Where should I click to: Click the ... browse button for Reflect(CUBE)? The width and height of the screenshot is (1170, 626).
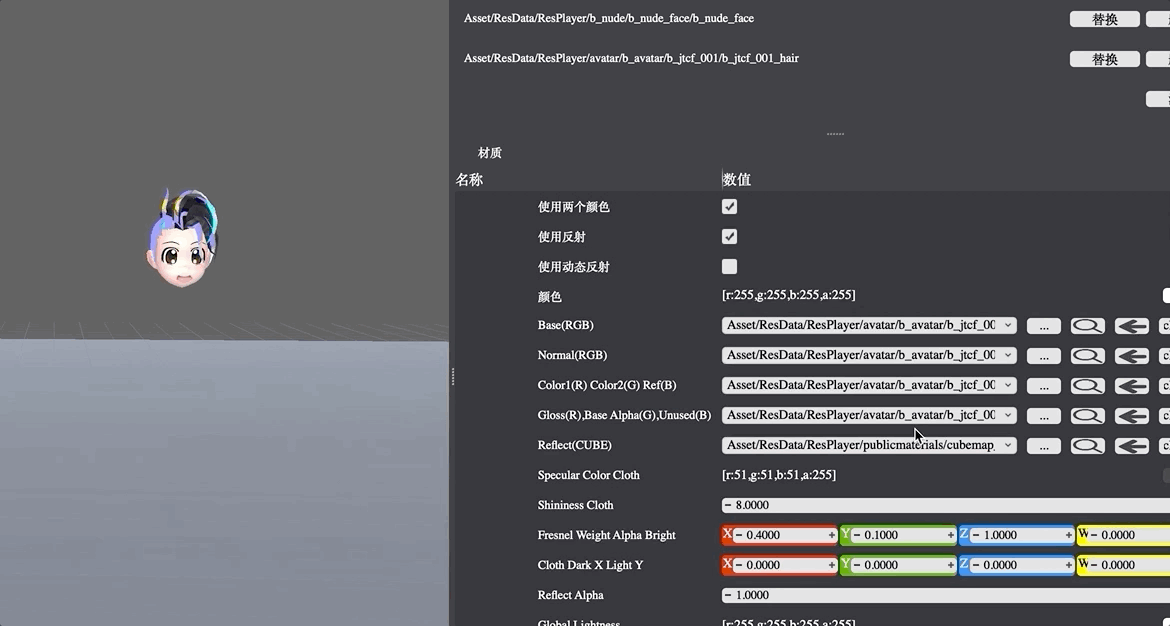(1043, 445)
